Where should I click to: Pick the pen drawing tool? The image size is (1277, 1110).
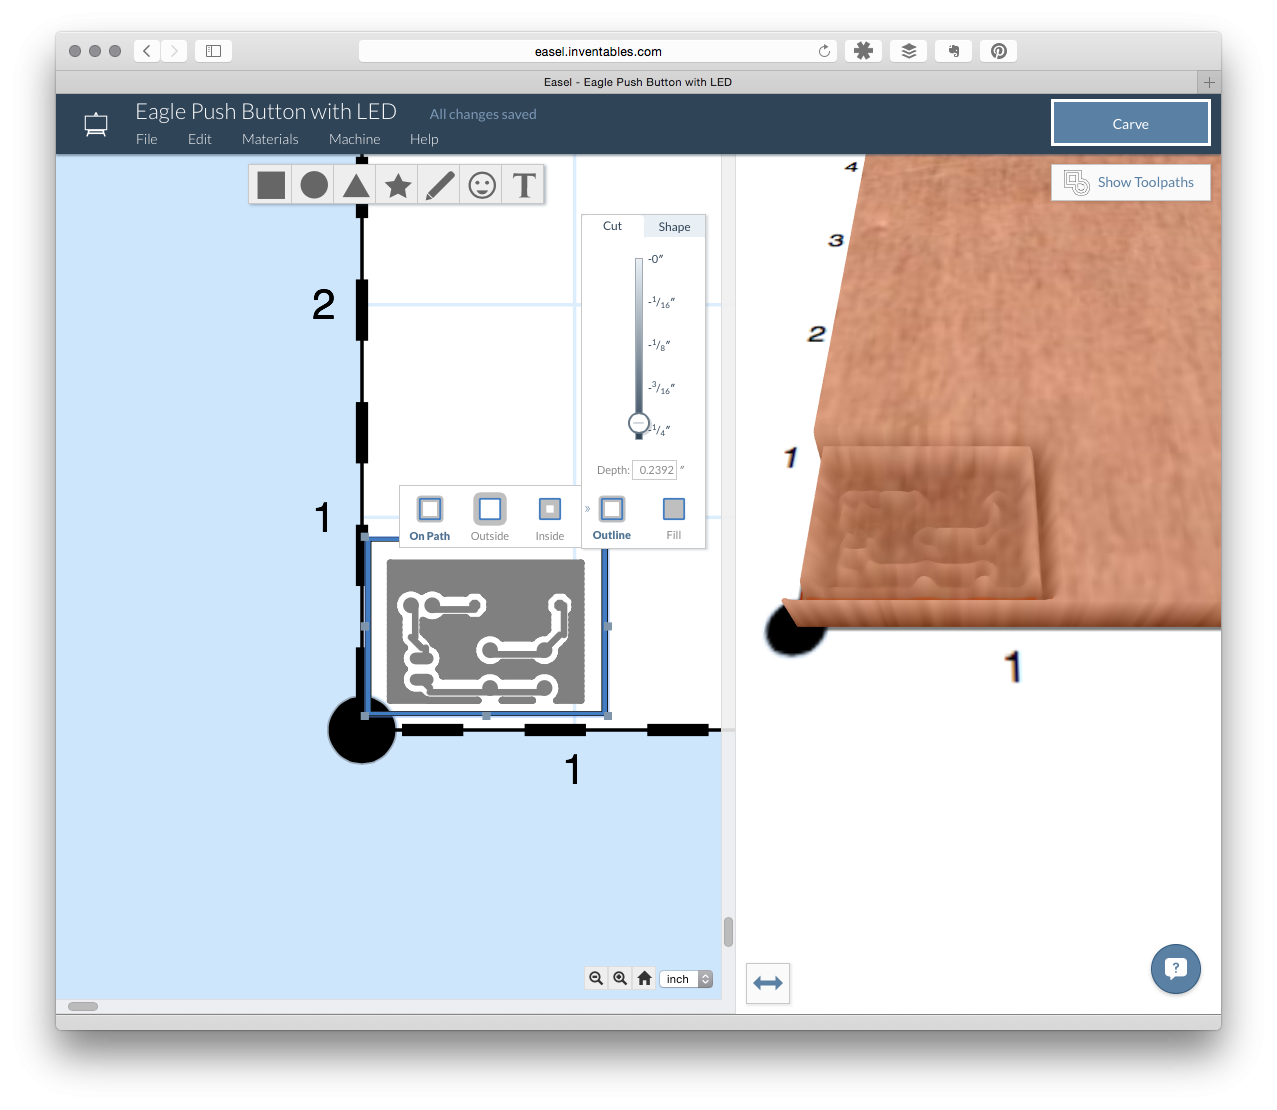[440, 185]
